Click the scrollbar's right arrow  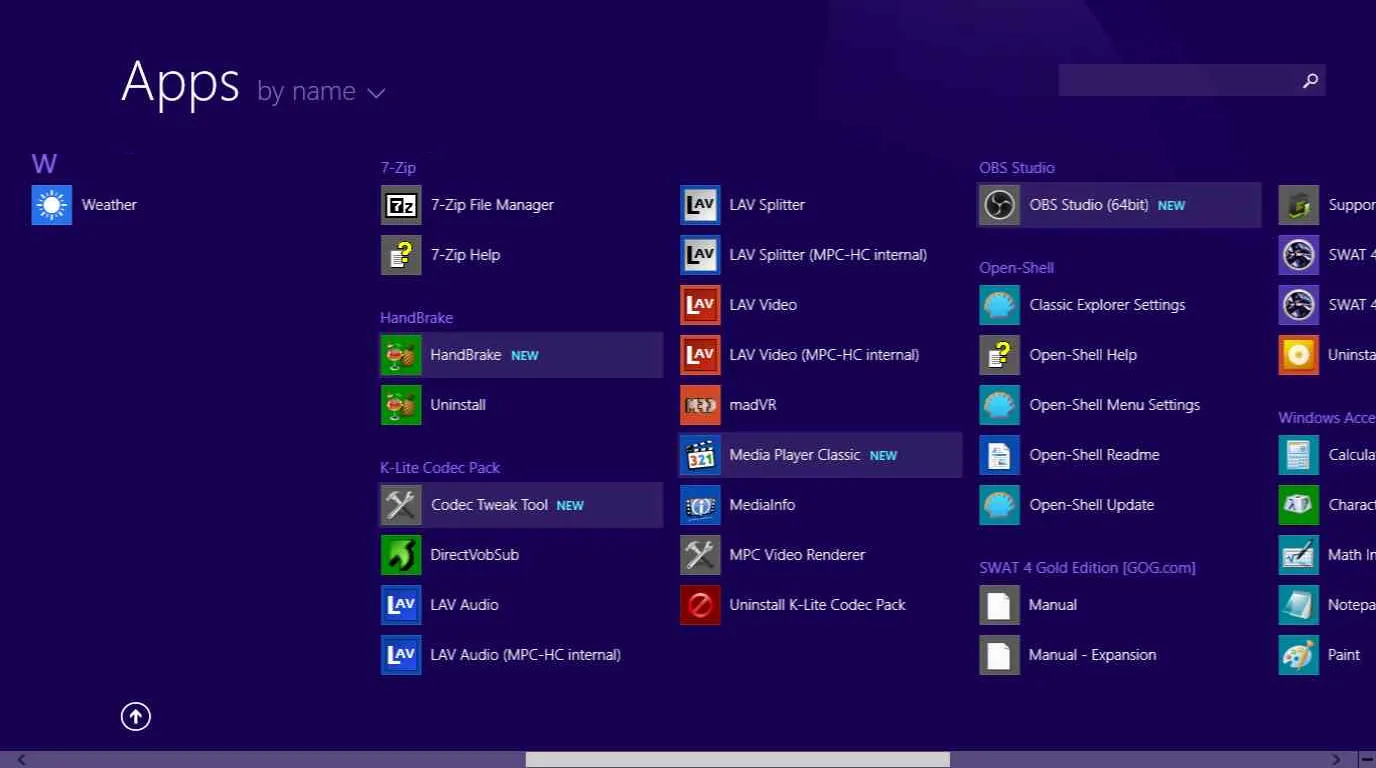[1336, 760]
